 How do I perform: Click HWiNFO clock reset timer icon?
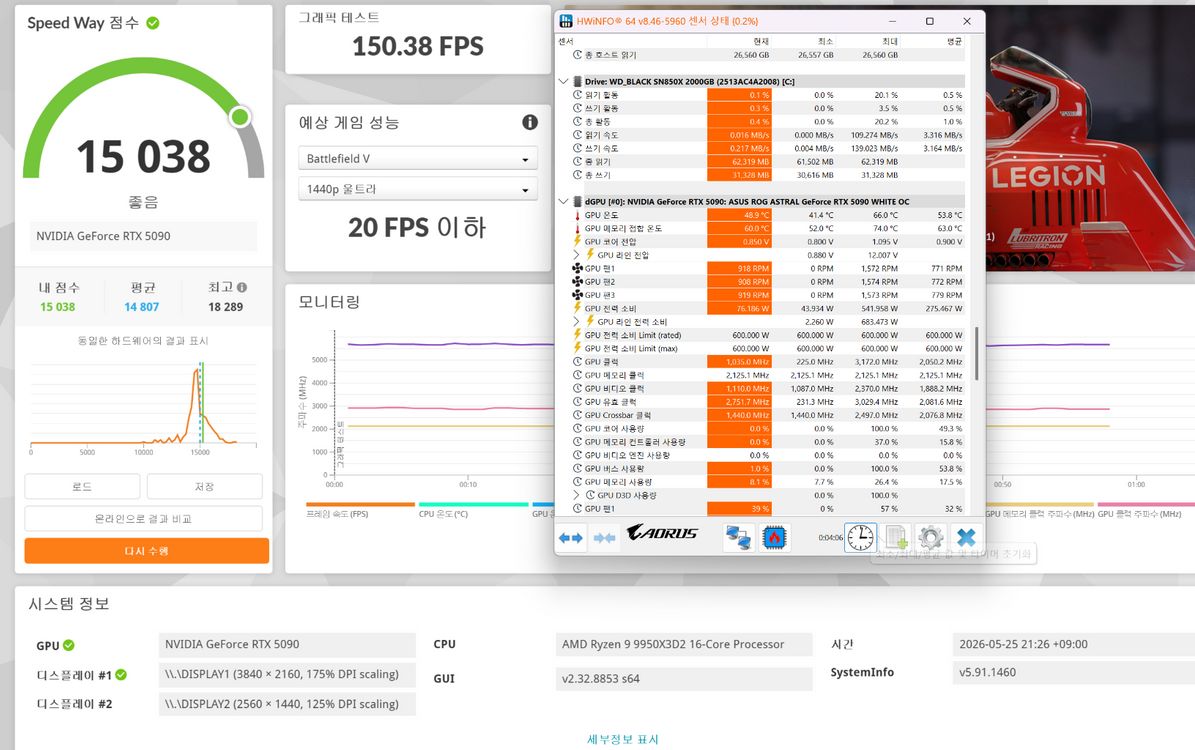[860, 537]
